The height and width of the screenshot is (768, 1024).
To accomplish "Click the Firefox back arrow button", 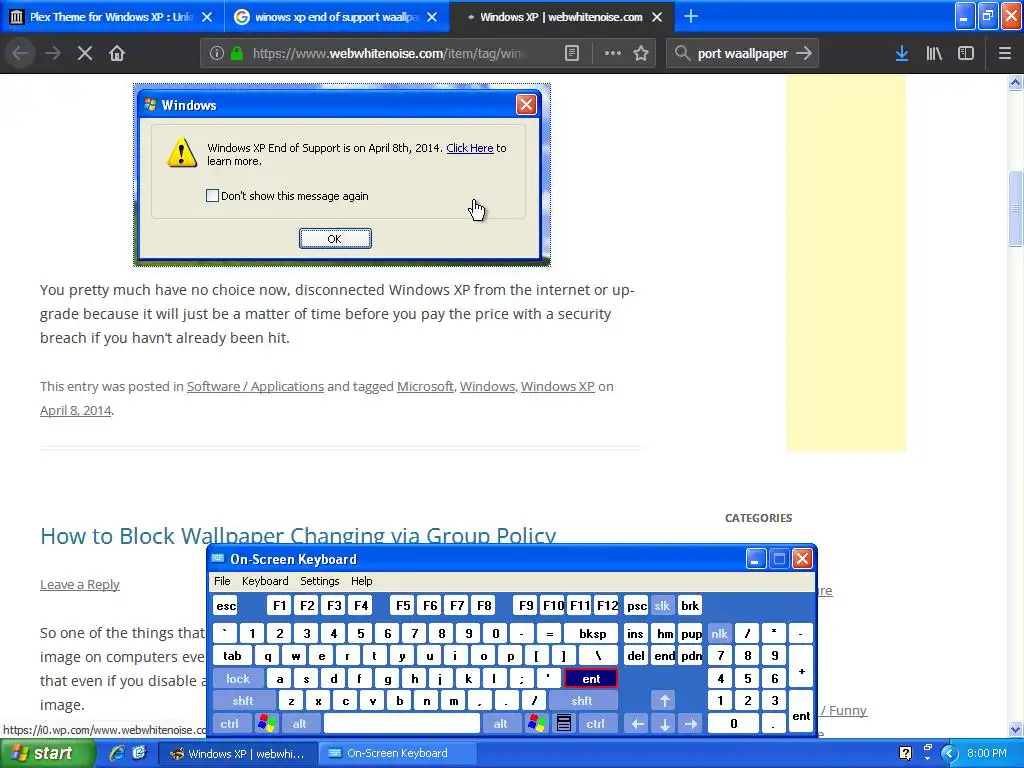I will click(20, 54).
